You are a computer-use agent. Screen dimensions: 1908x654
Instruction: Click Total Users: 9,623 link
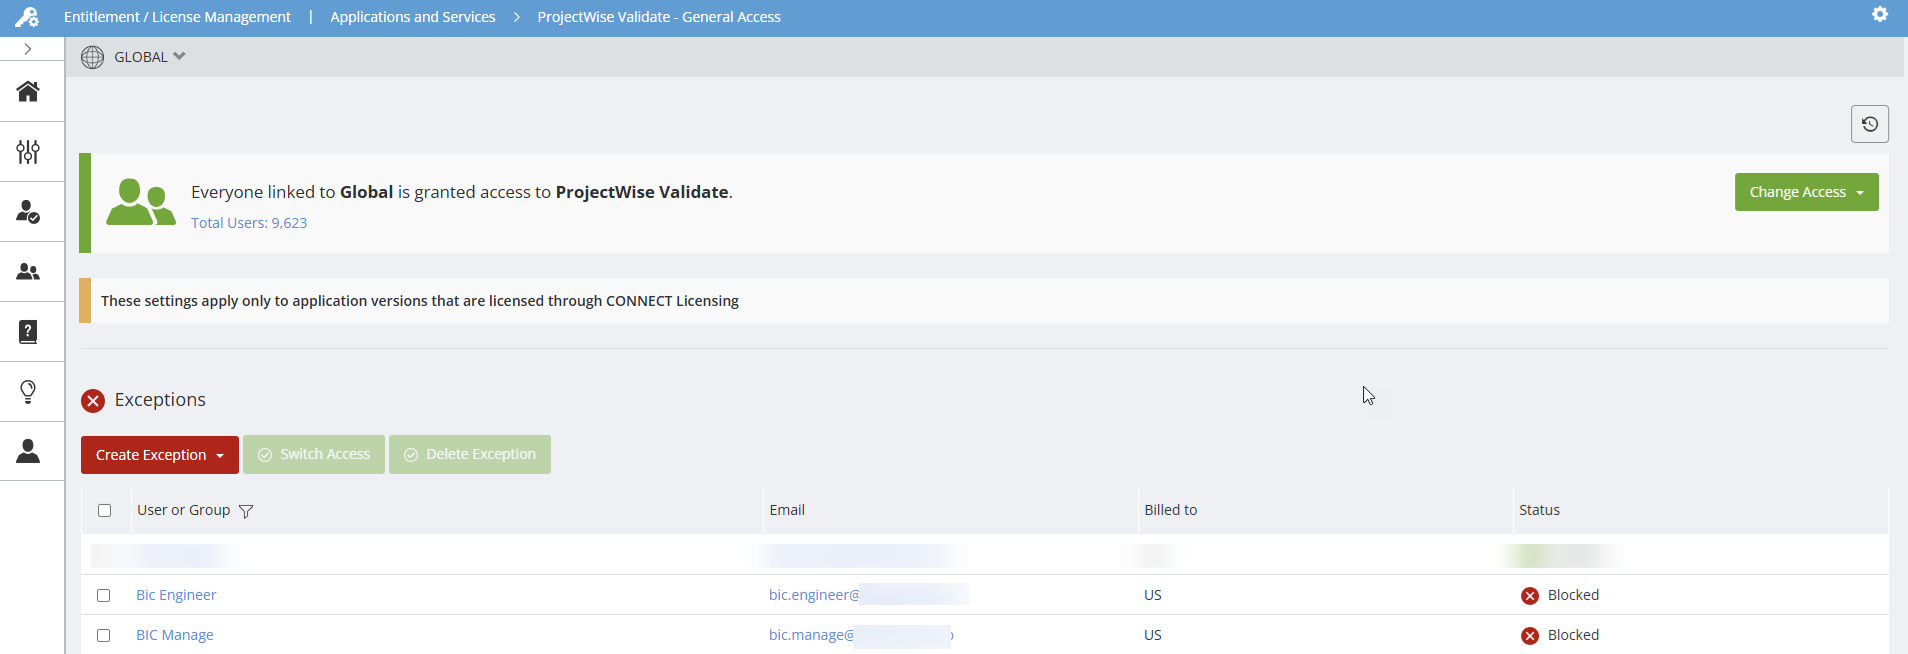point(249,223)
